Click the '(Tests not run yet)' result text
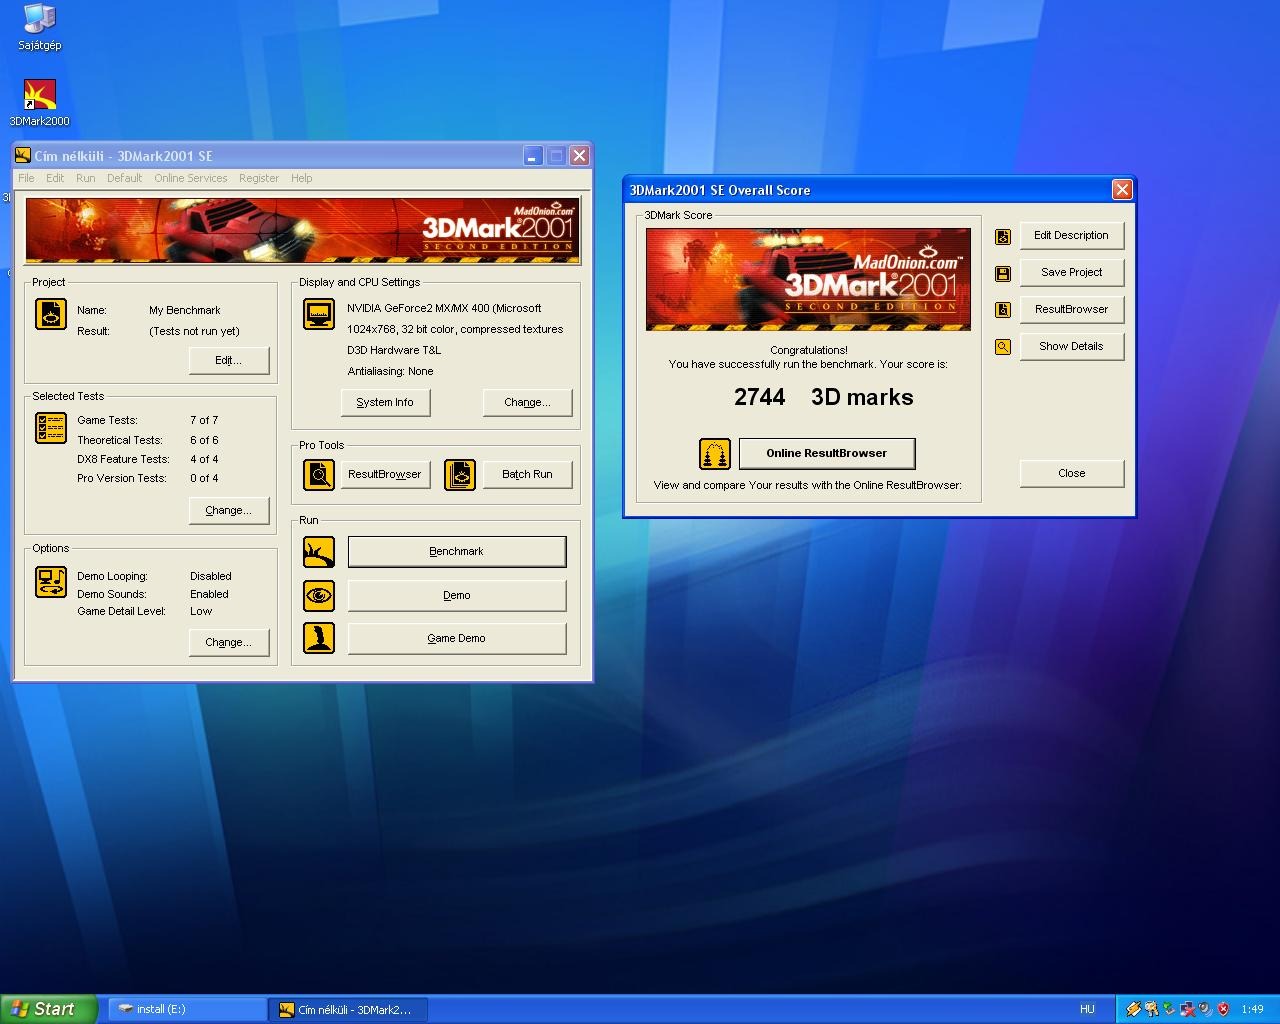This screenshot has height=1024, width=1280. (x=194, y=331)
